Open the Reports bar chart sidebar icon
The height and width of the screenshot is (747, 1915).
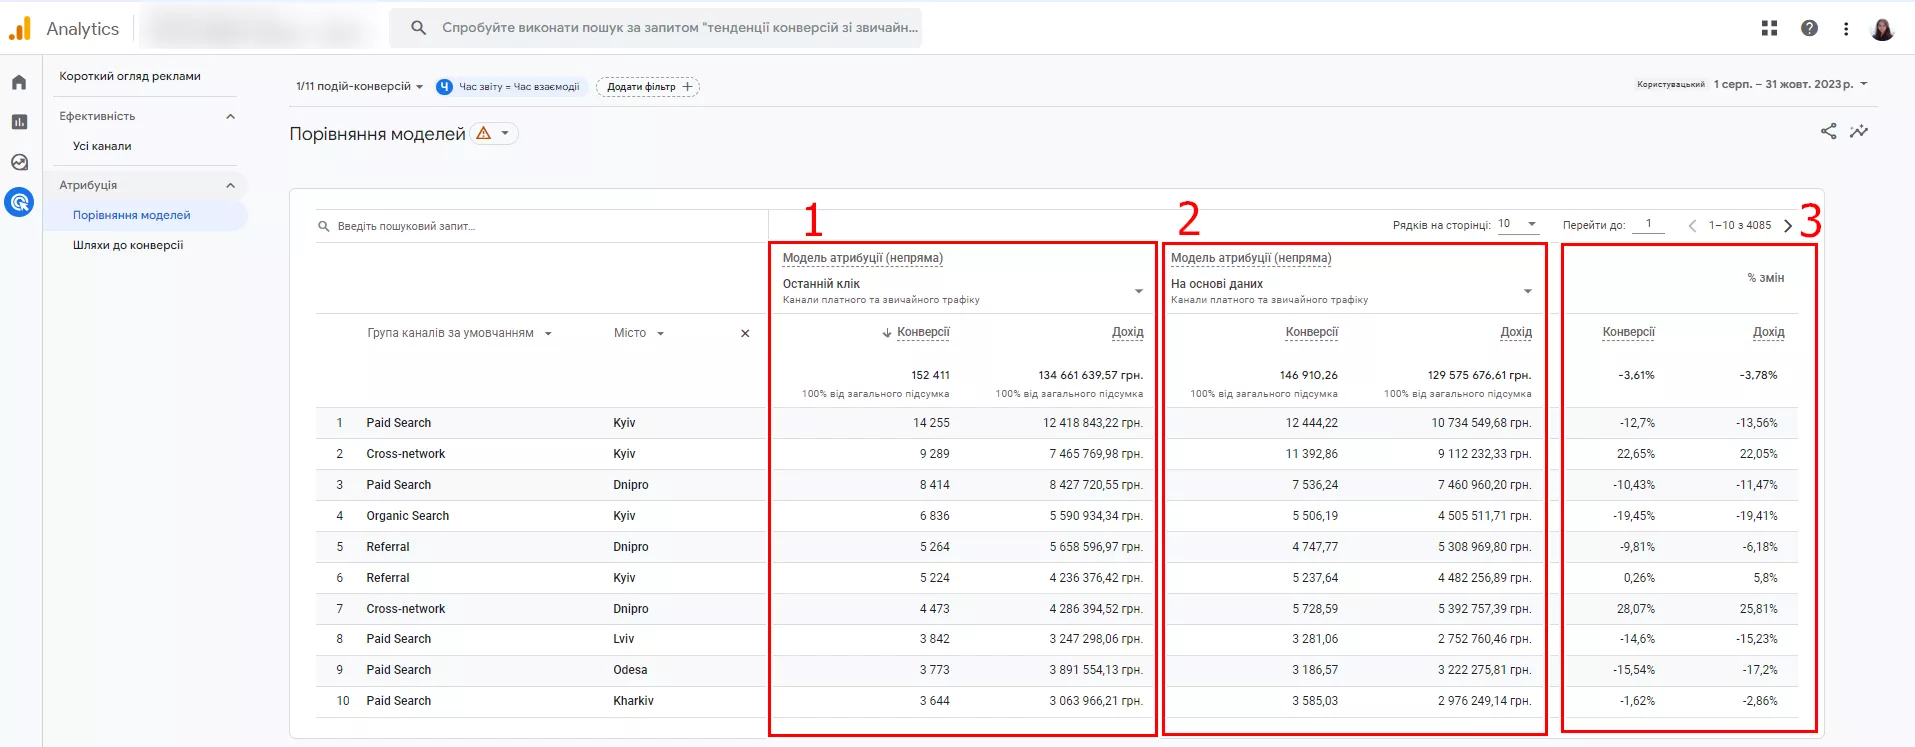click(19, 122)
